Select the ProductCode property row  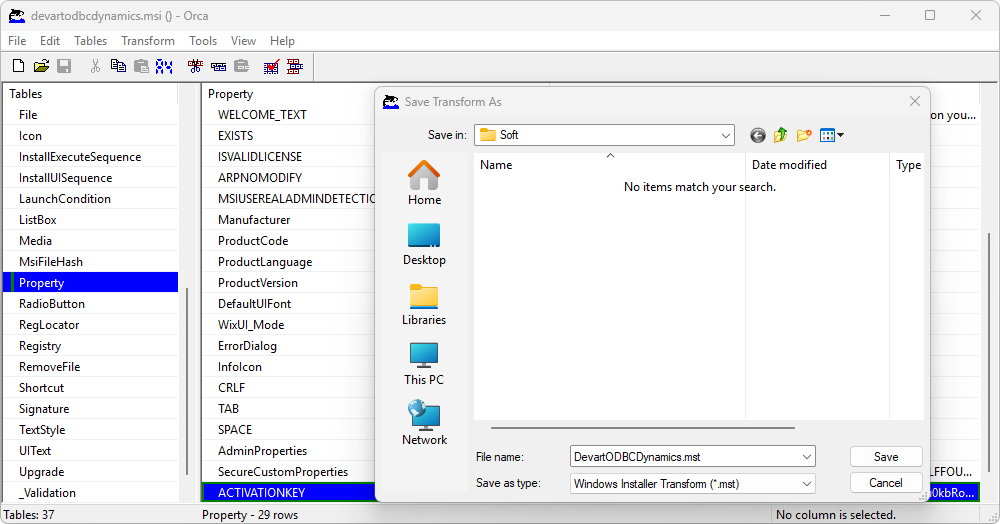click(289, 241)
